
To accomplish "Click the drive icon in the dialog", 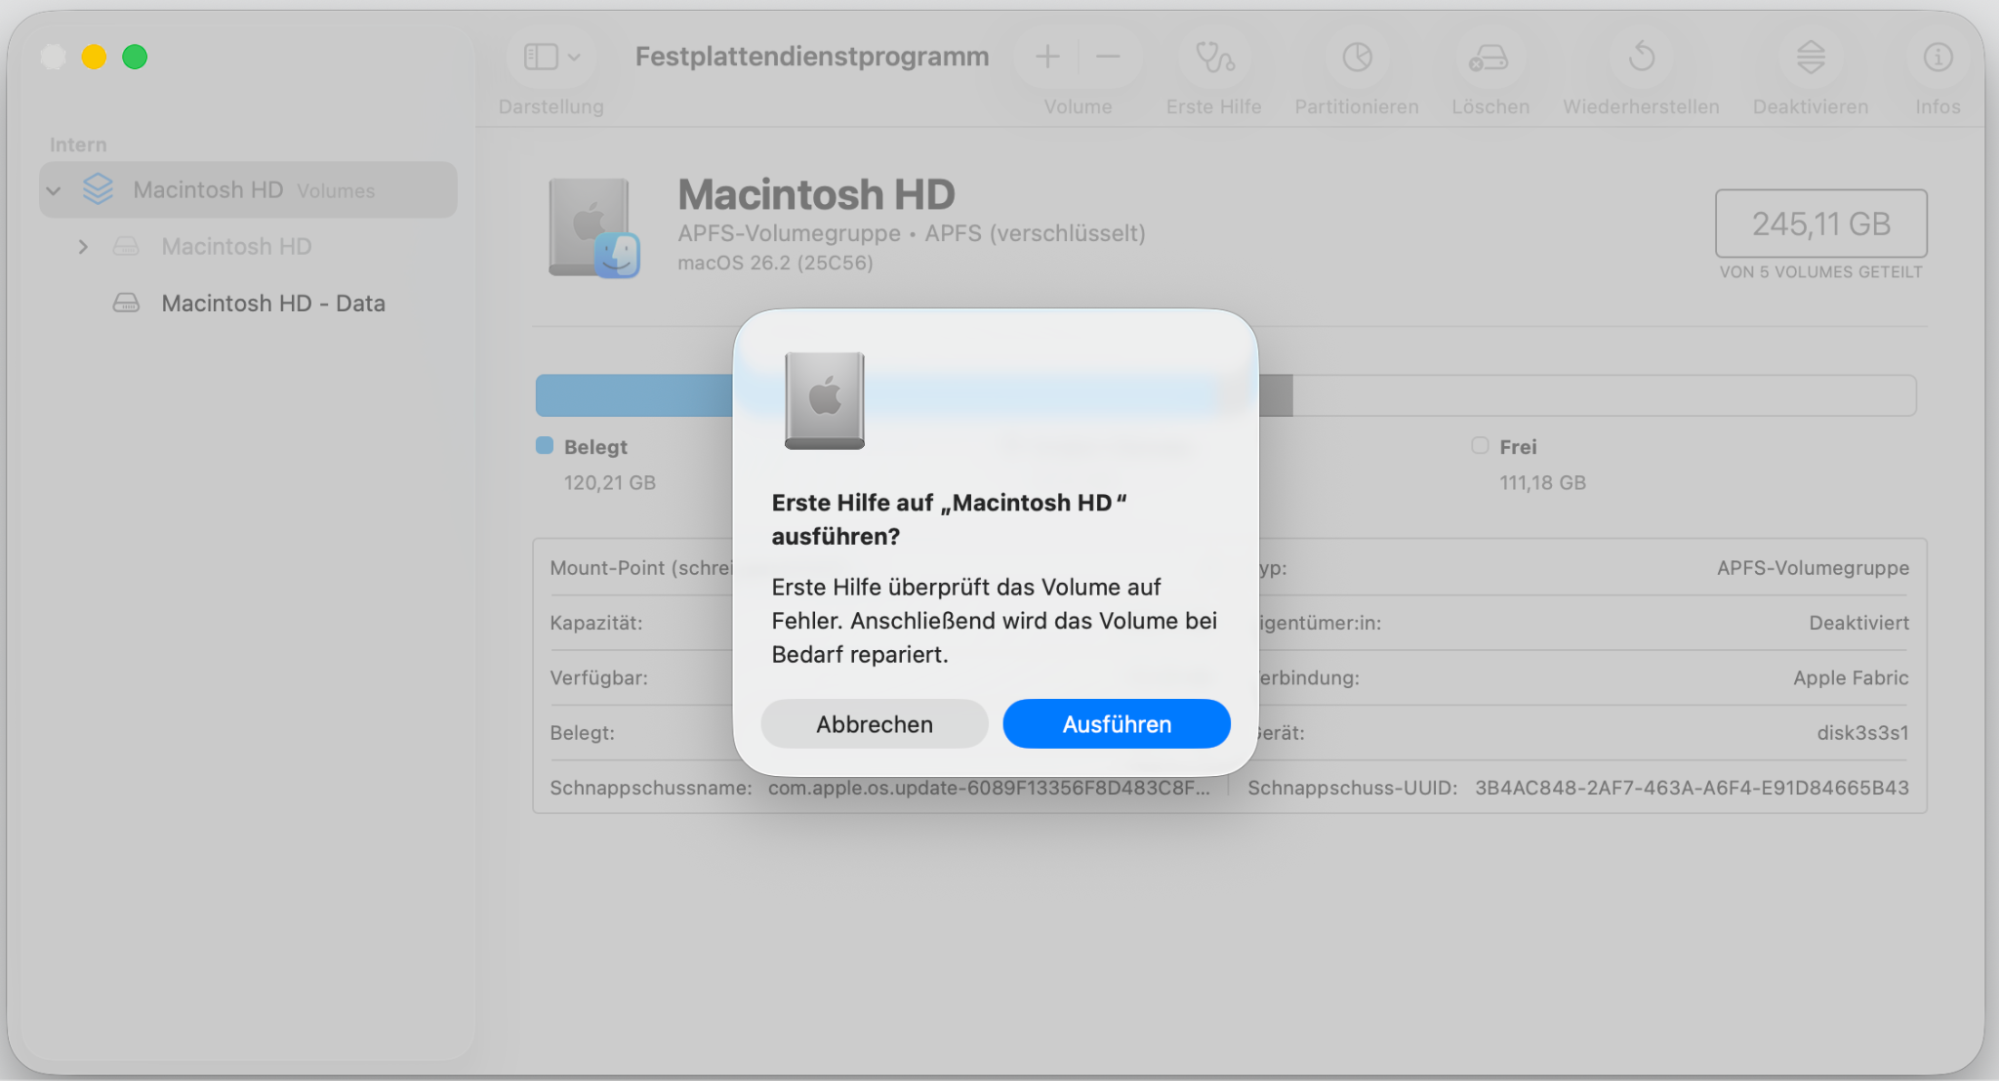I will tap(824, 400).
